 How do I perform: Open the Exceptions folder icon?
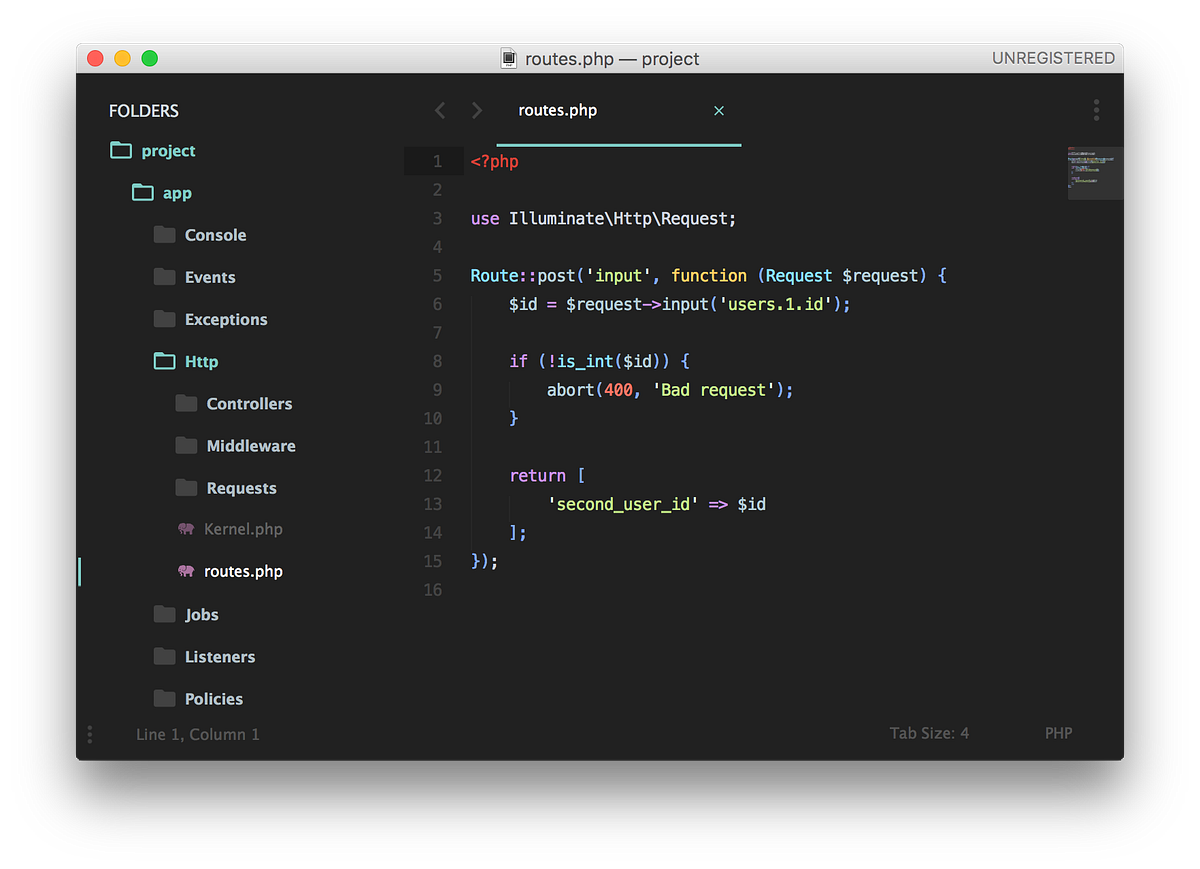tap(165, 319)
